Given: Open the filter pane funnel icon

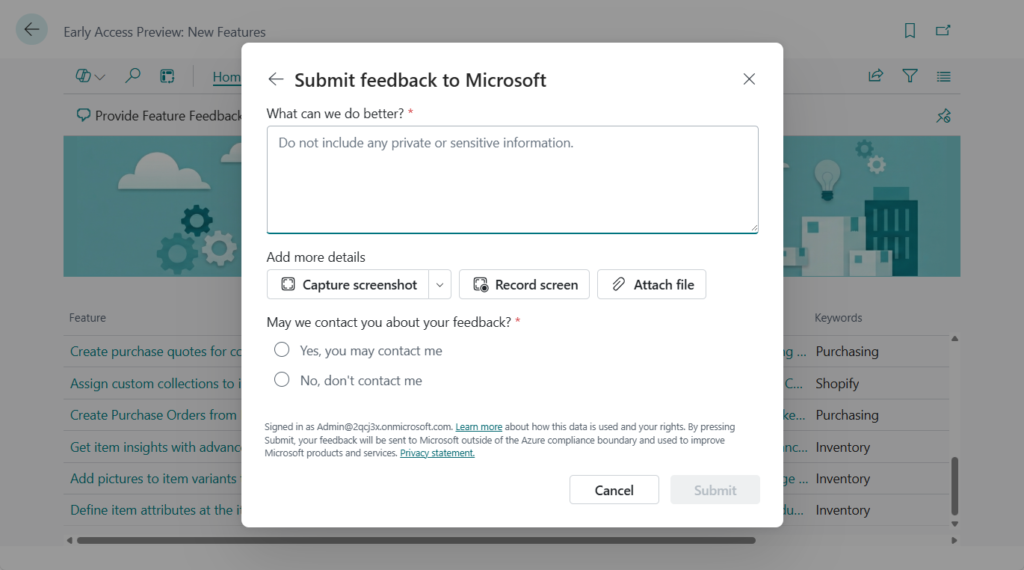Looking at the screenshot, I should (x=910, y=76).
